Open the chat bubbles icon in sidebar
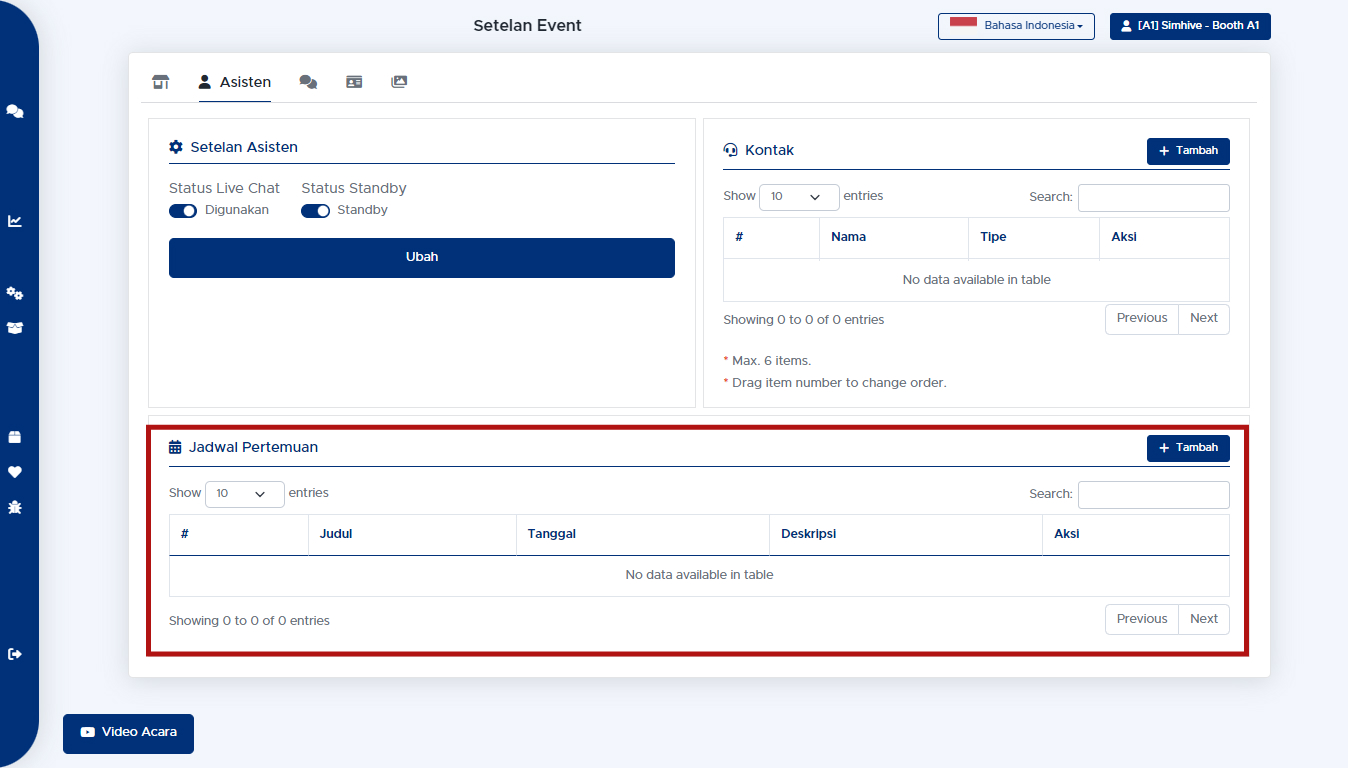Screen dimensions: 1348x768 [15, 111]
